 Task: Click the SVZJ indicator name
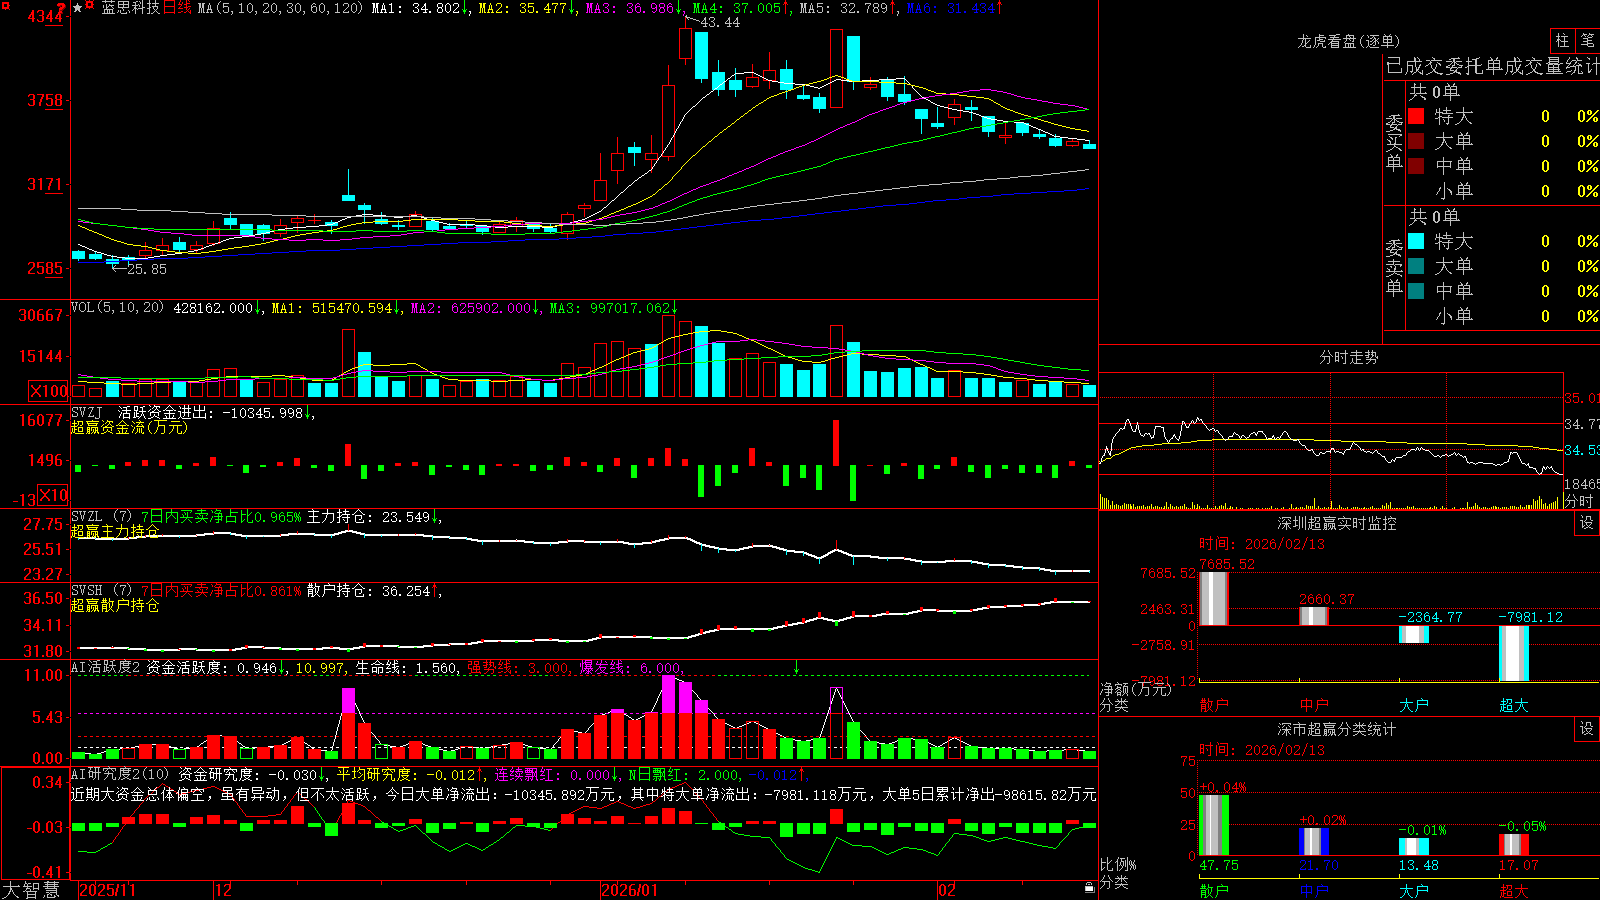point(87,413)
